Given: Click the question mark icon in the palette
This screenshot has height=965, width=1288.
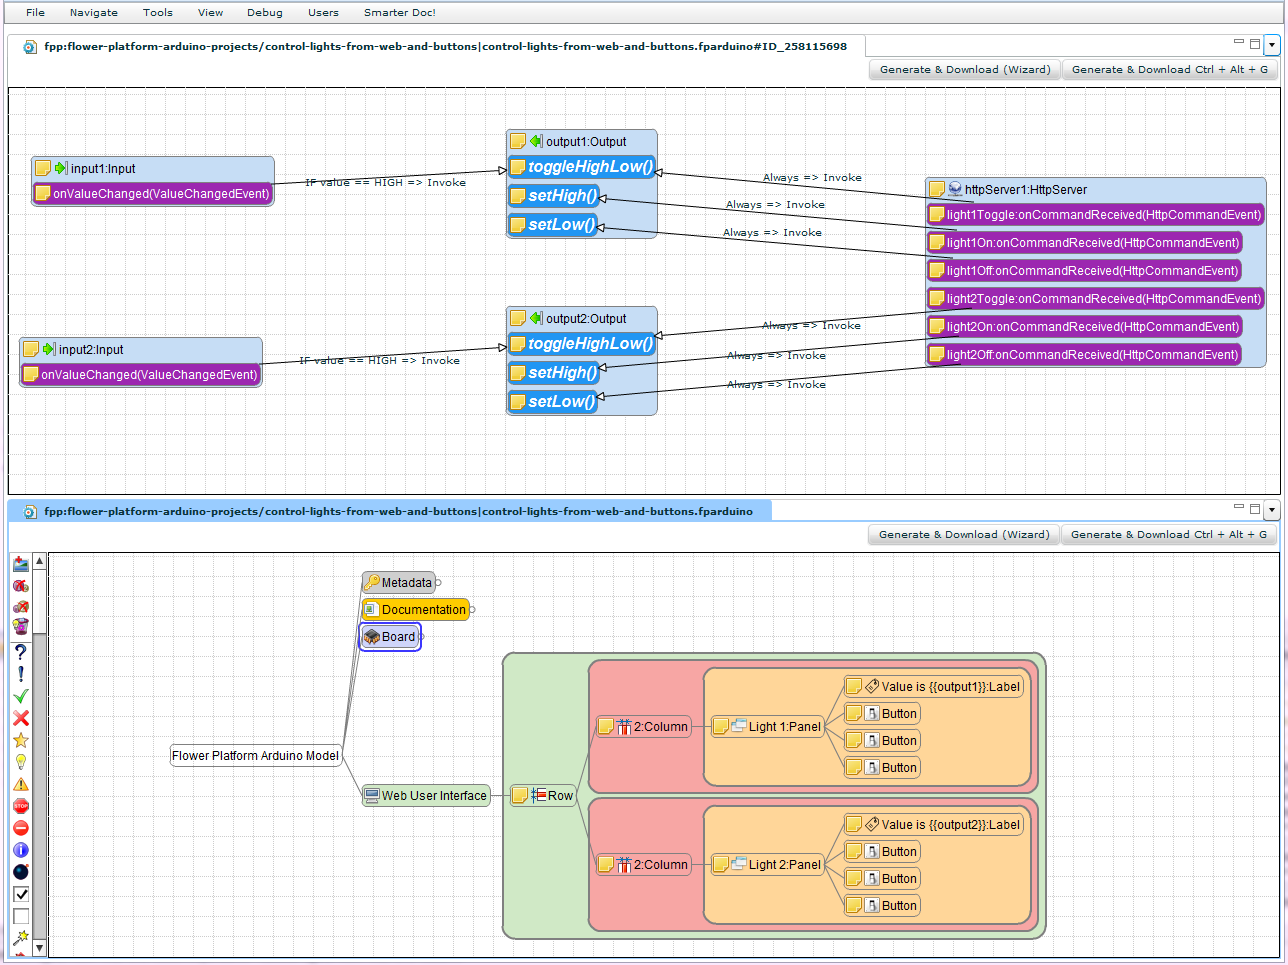Looking at the screenshot, I should (20, 651).
